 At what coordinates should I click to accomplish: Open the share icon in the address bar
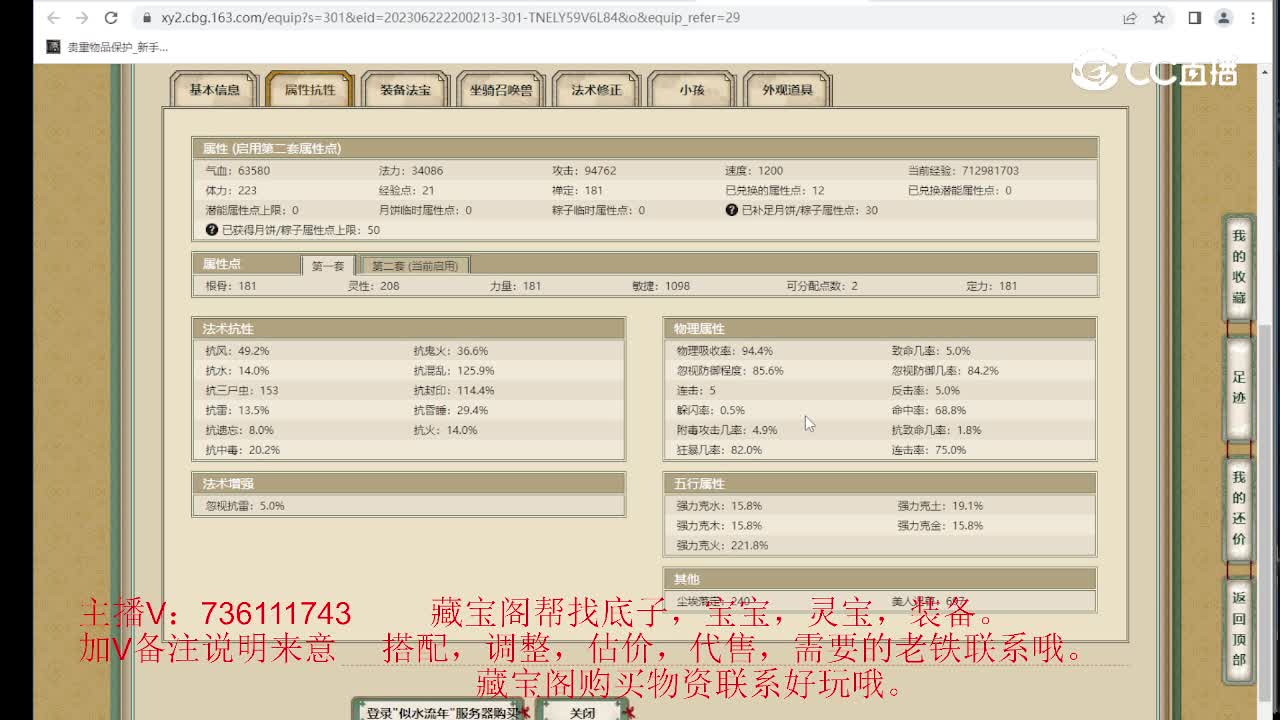[x=1129, y=17]
